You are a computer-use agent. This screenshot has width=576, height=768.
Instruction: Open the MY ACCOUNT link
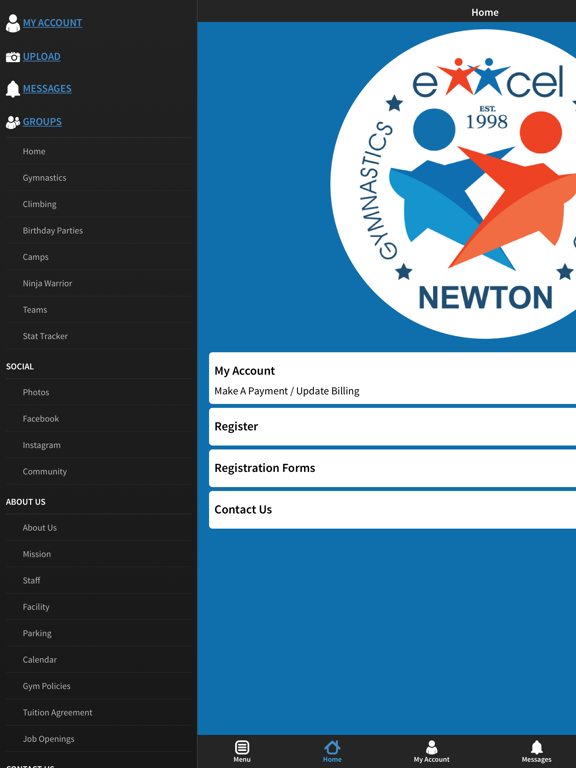pos(52,23)
